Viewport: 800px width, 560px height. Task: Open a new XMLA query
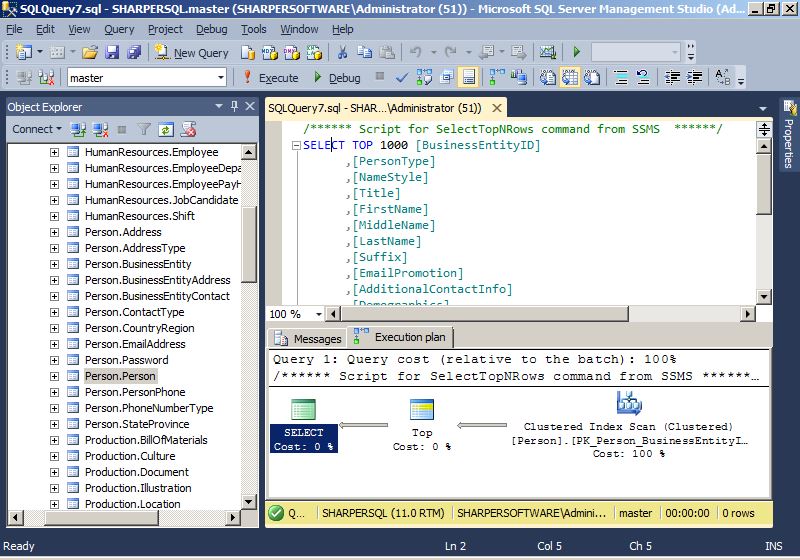tap(314, 52)
